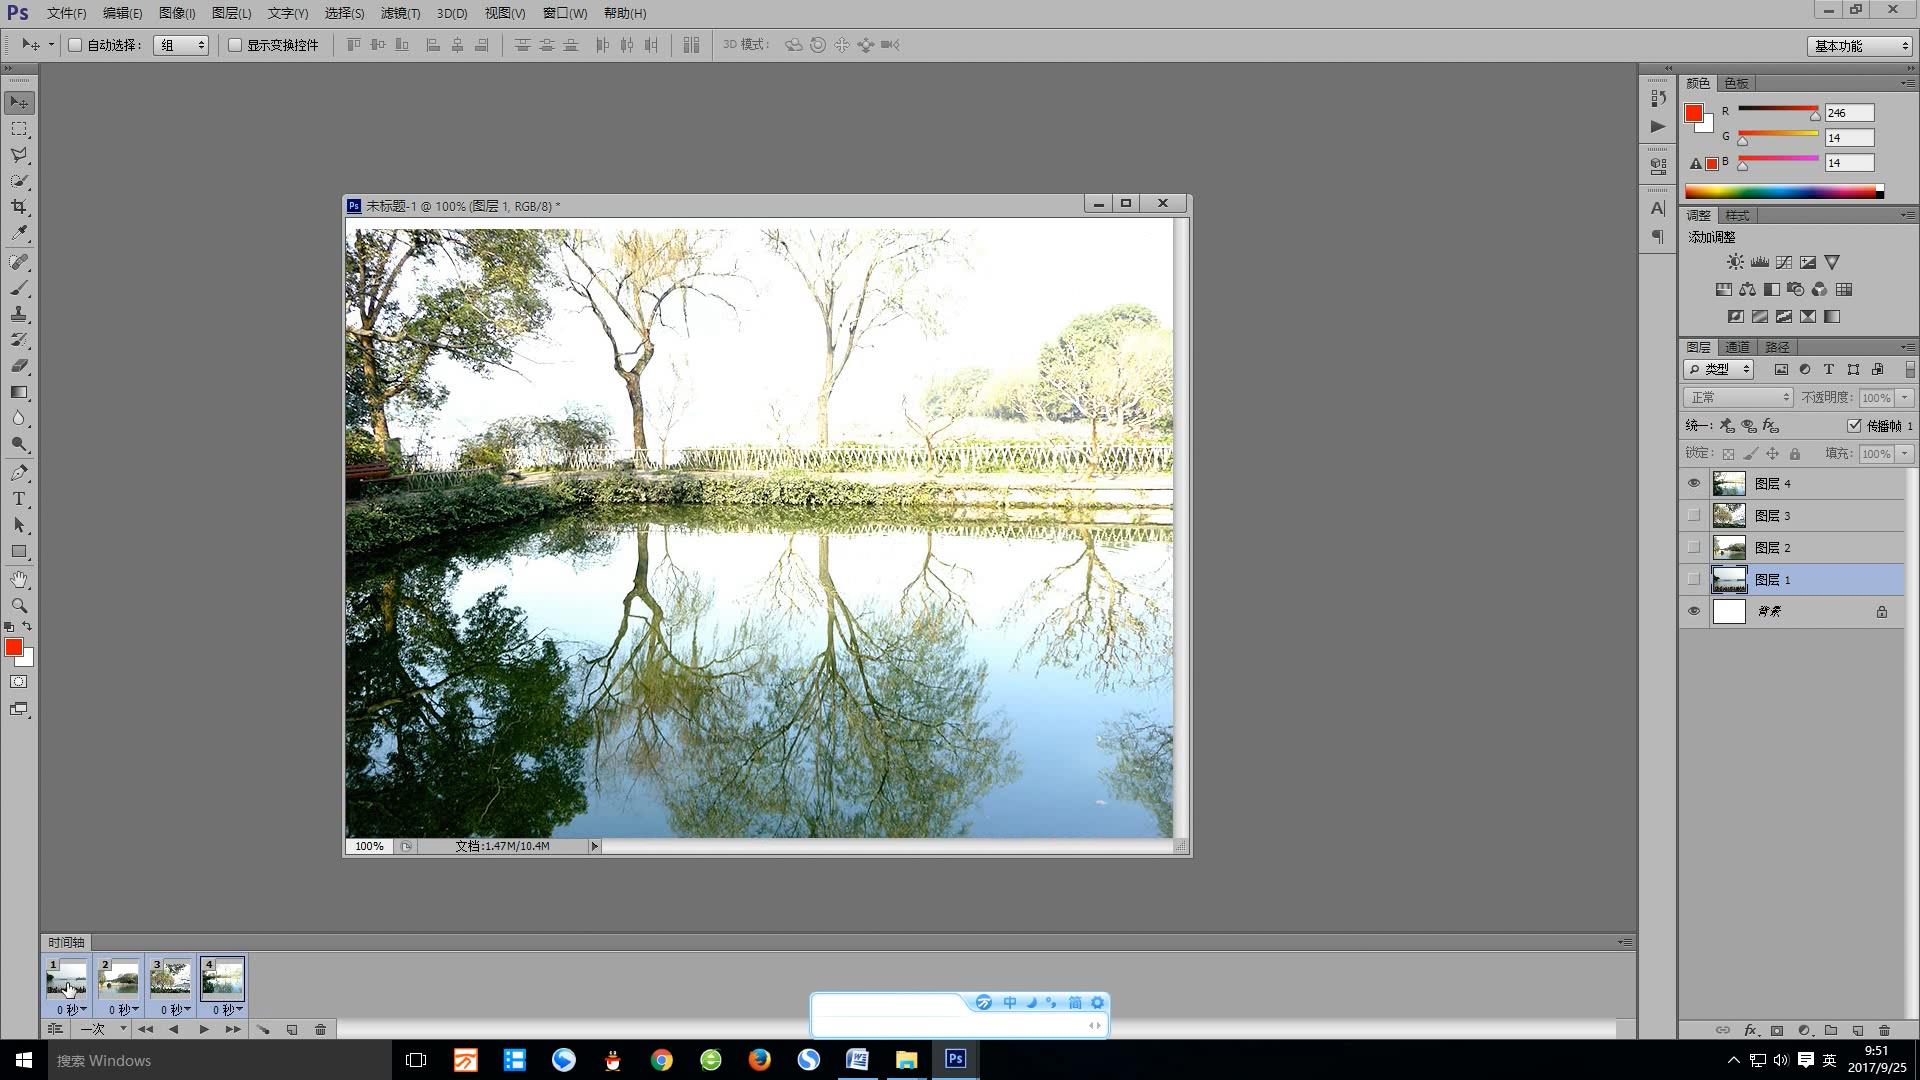Open the 窗口(W) menu
The image size is (1920, 1080).
(565, 13)
